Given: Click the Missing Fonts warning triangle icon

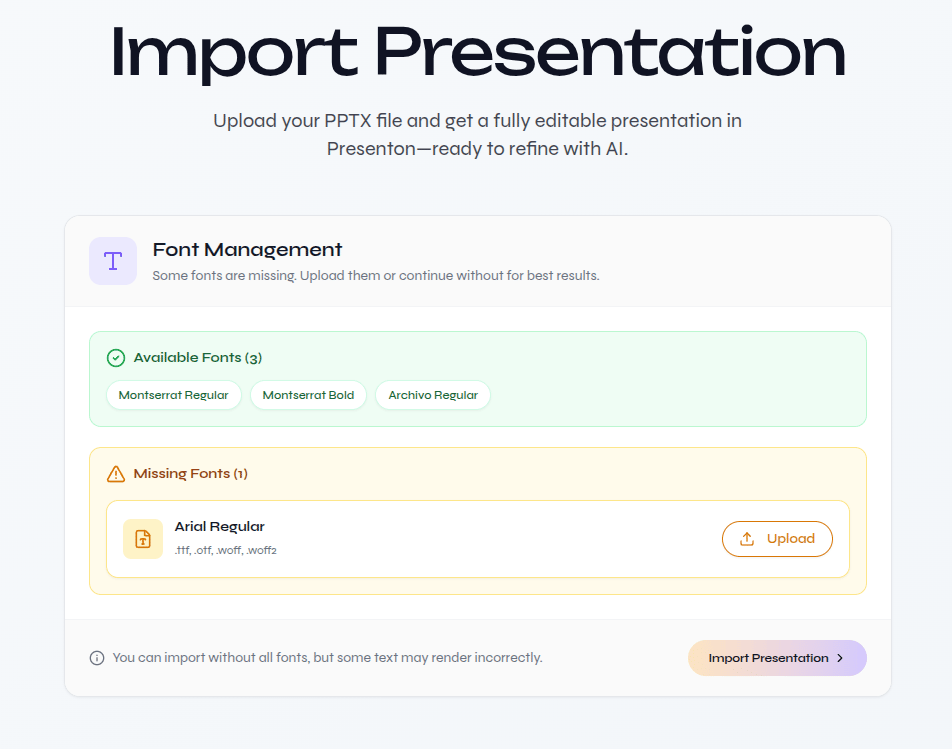Looking at the screenshot, I should click(116, 474).
